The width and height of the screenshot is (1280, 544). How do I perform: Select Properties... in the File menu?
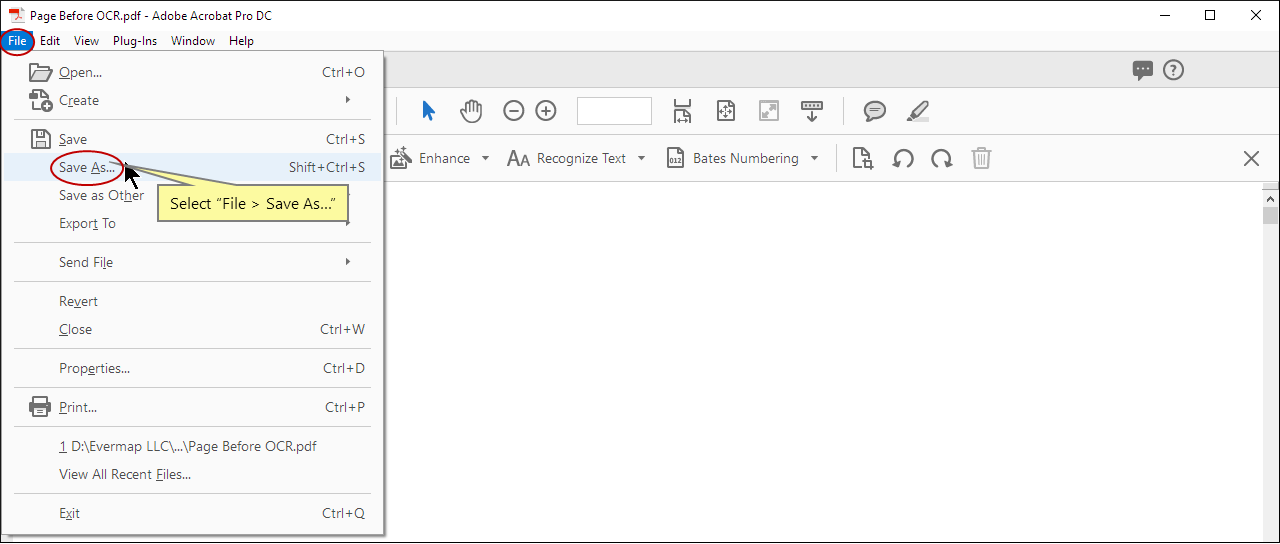point(94,369)
